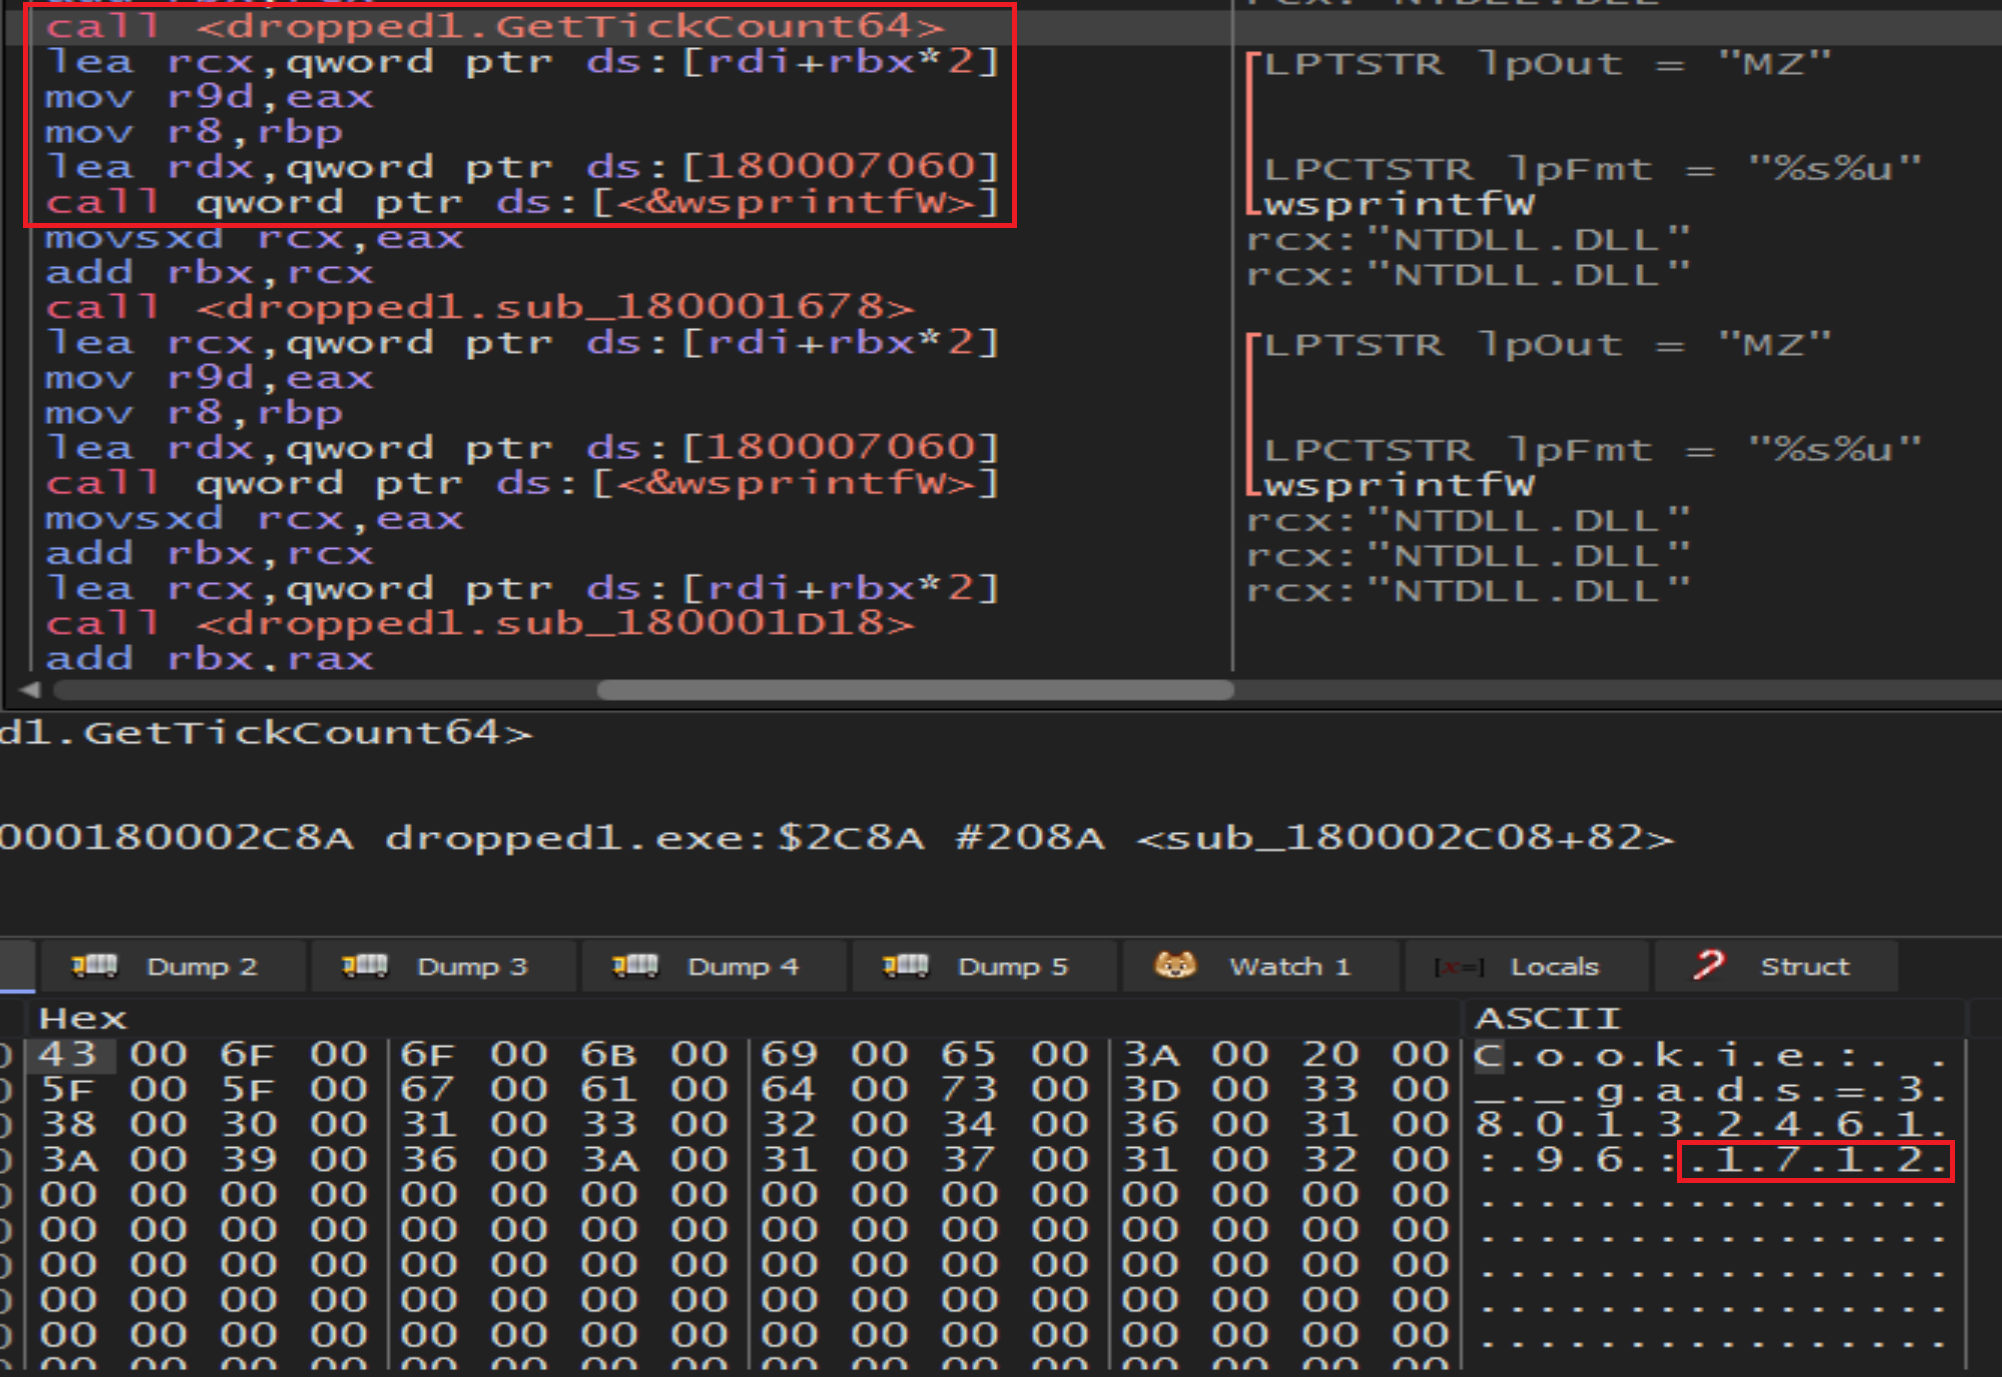Click the Watch 1 dog icon

[x=1175, y=965]
